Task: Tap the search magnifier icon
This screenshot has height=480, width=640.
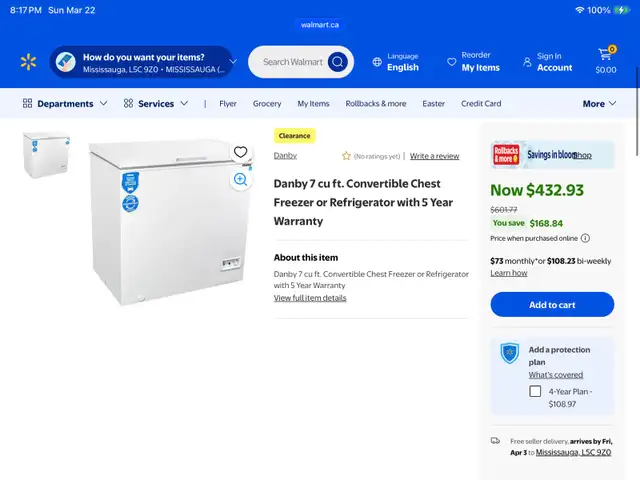Action: pyautogui.click(x=338, y=62)
